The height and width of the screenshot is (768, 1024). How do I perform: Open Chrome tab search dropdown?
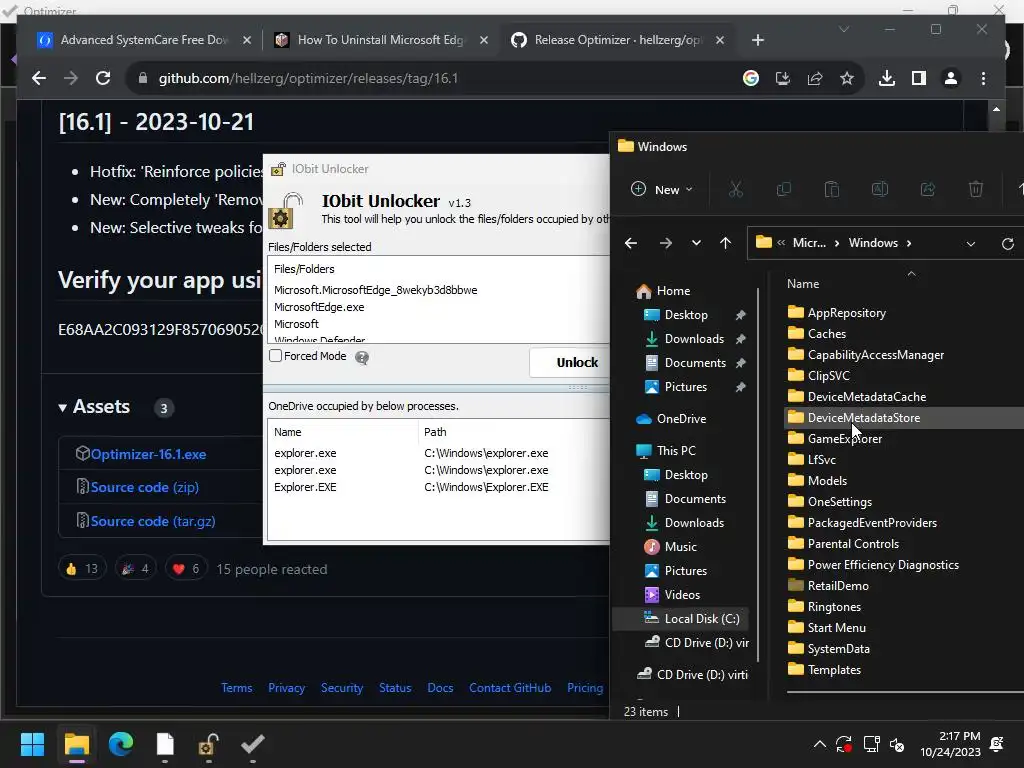coord(844,29)
